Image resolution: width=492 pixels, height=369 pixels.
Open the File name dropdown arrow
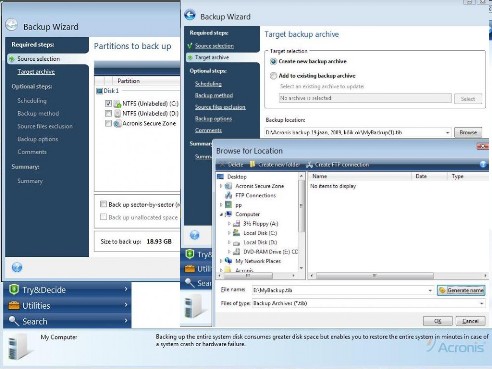click(x=430, y=290)
